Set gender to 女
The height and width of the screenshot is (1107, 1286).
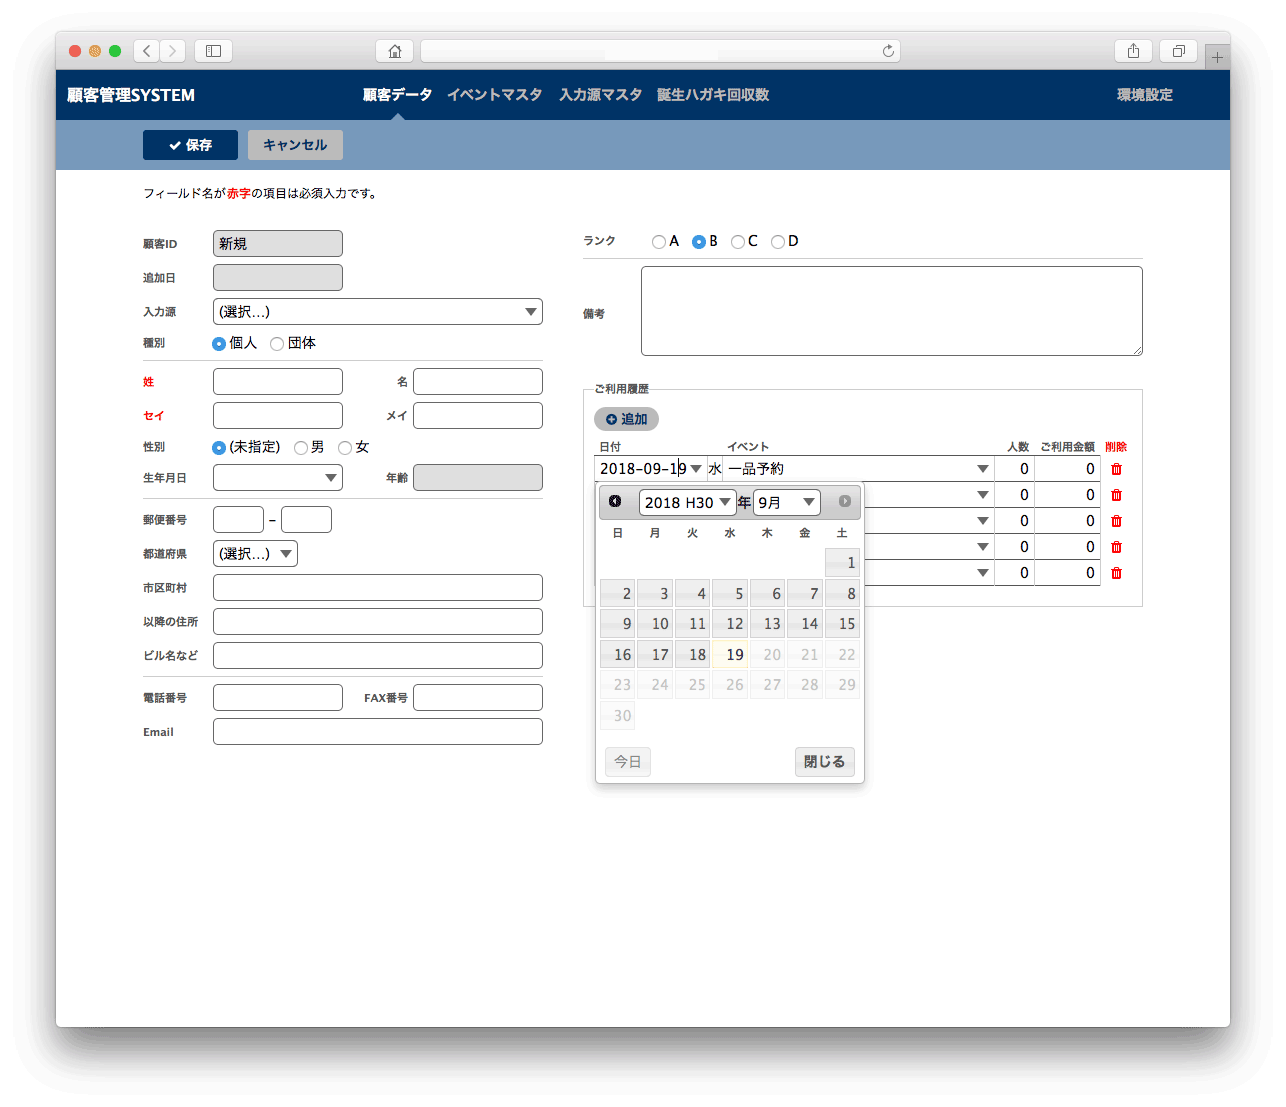coord(345,447)
